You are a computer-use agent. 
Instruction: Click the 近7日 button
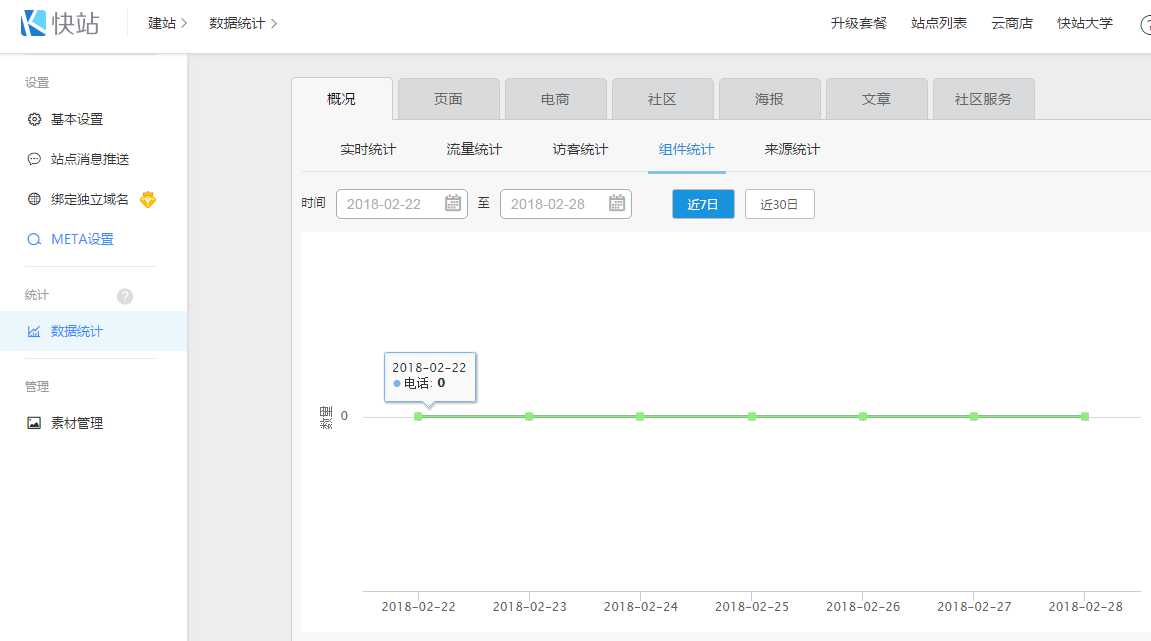pyautogui.click(x=703, y=204)
